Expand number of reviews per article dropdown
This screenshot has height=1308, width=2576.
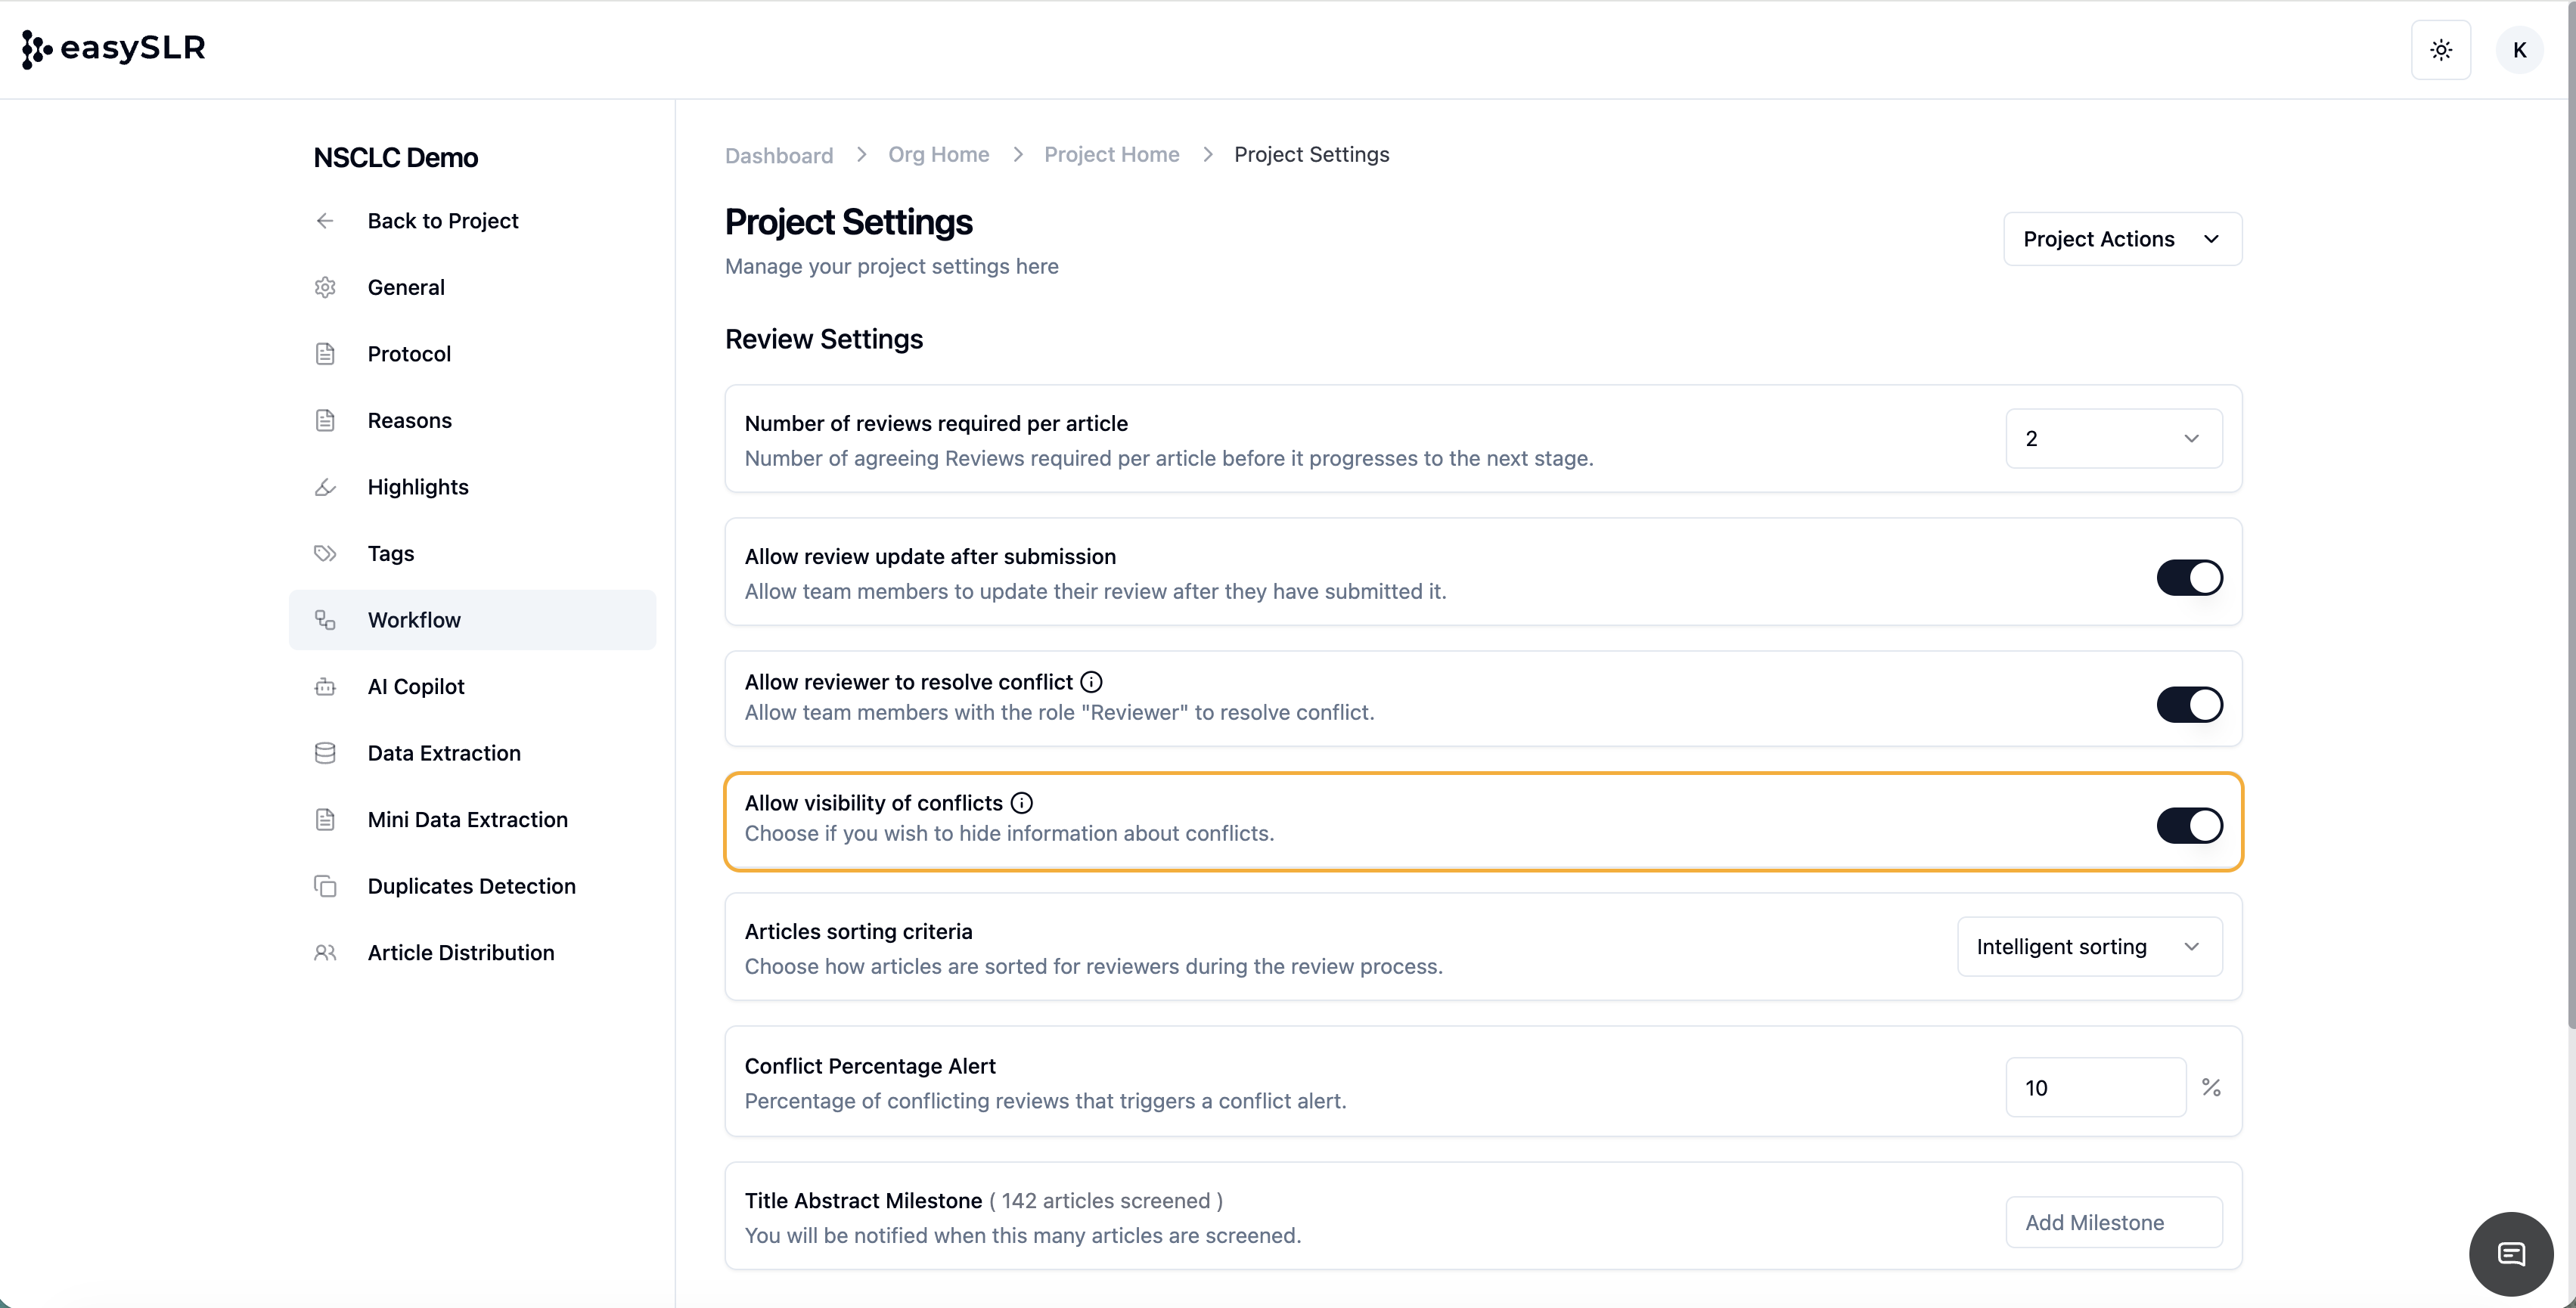coord(2113,438)
